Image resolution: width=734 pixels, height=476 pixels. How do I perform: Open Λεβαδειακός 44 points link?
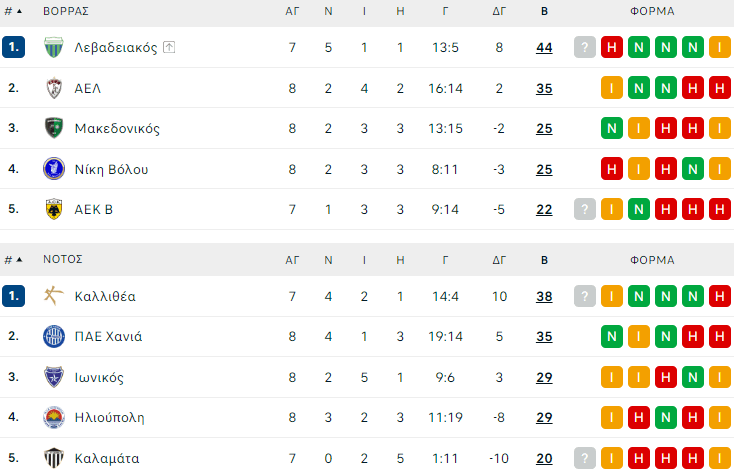(544, 47)
